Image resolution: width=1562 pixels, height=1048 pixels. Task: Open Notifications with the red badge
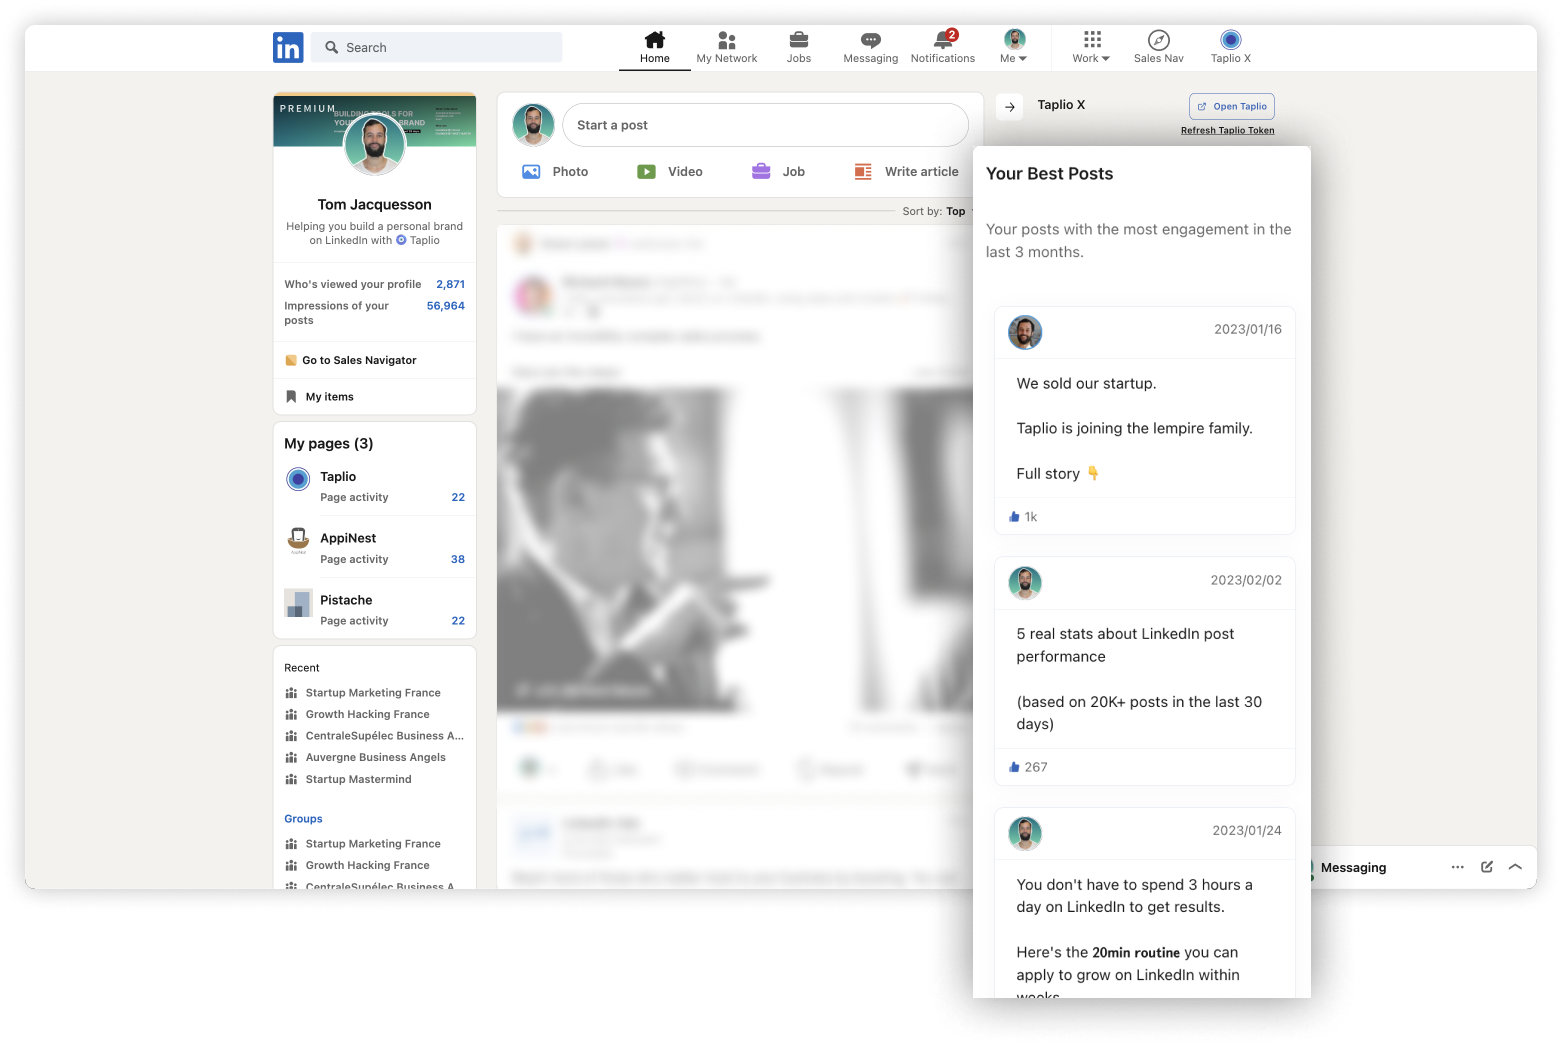(943, 47)
